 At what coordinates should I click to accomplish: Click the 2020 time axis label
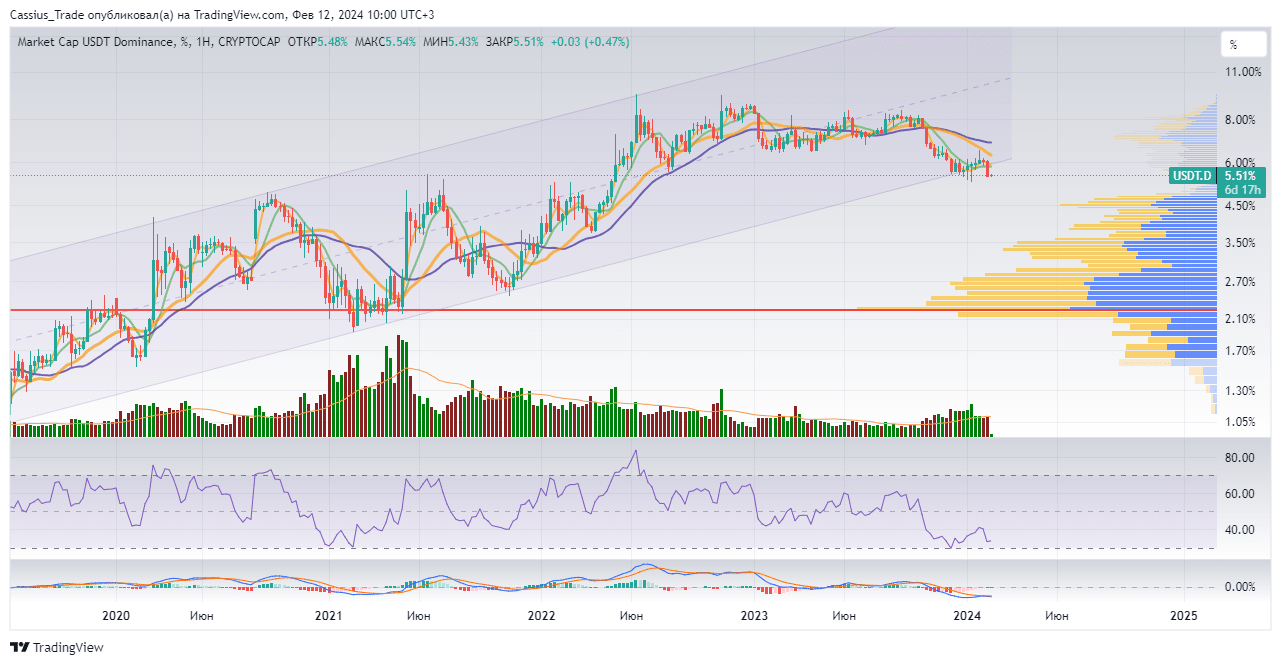(x=117, y=615)
